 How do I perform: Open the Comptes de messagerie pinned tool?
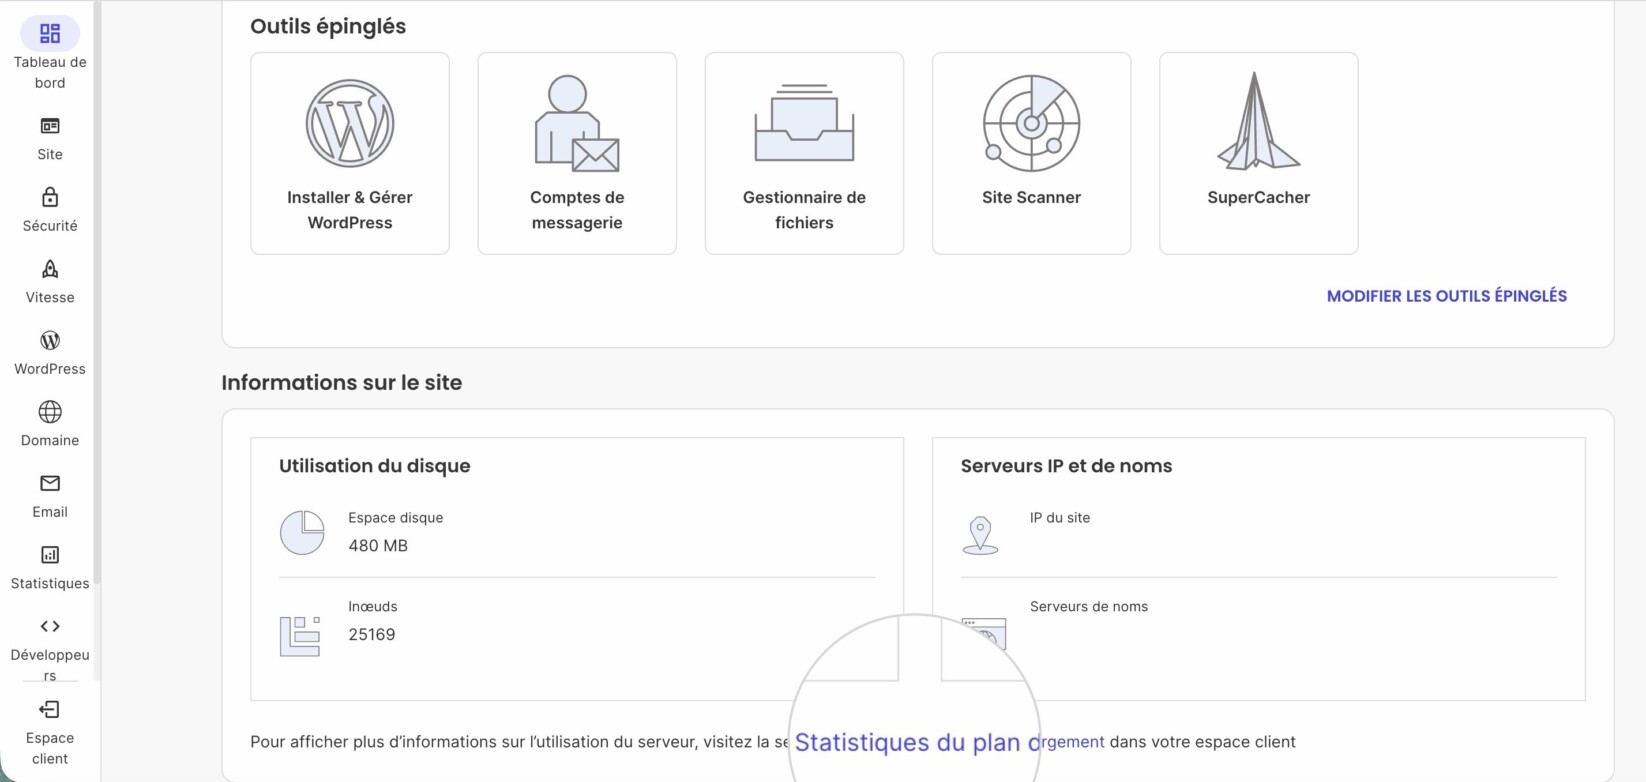click(x=577, y=153)
